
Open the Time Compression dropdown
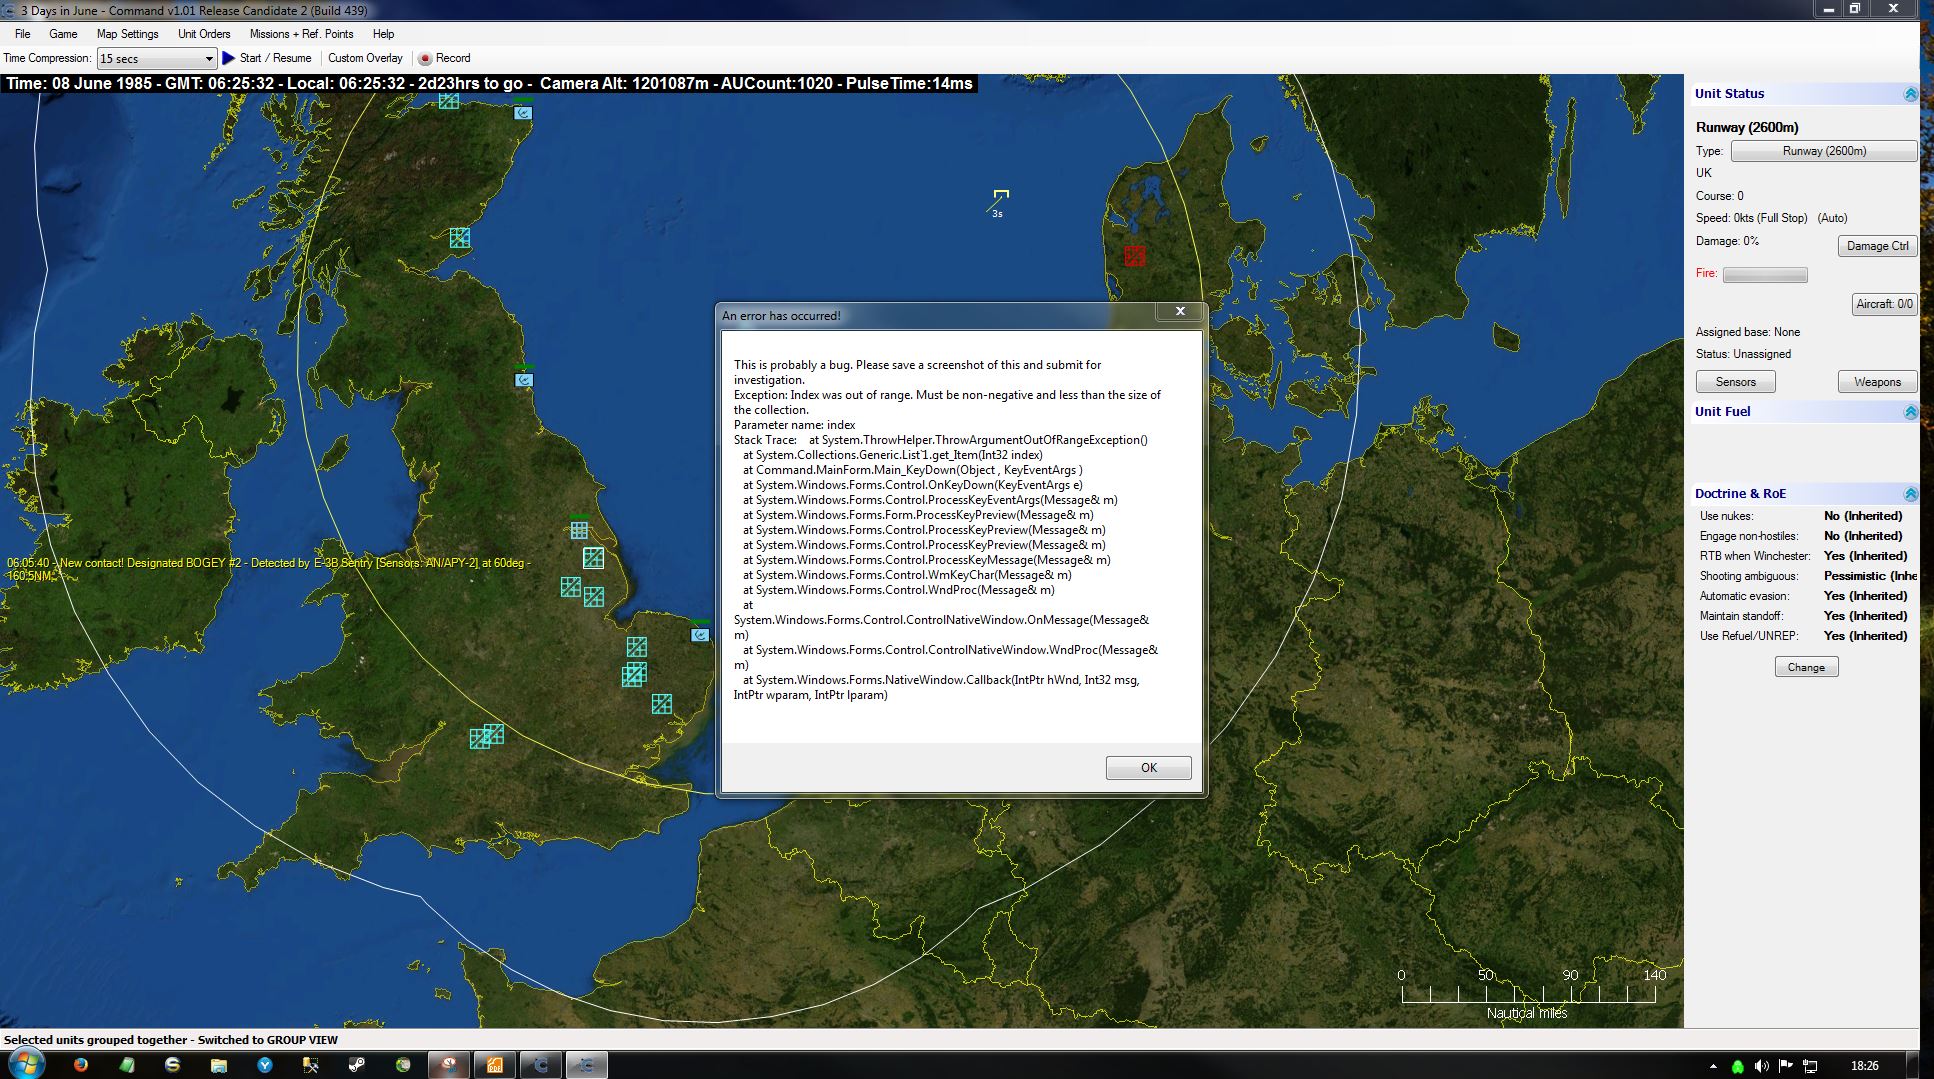tap(156, 59)
